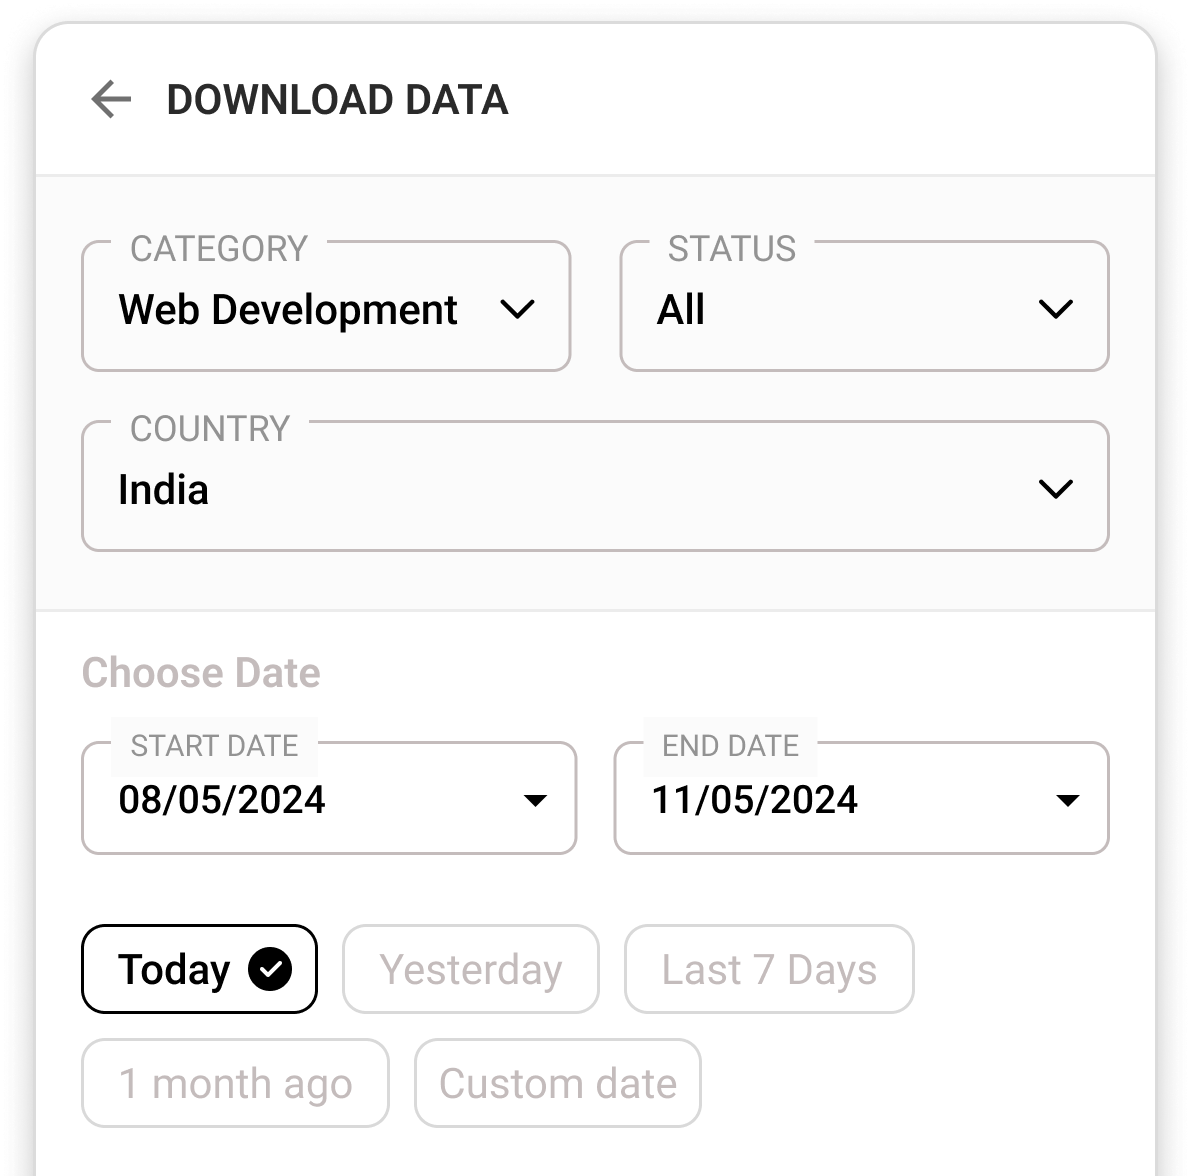Select the 1 month ago chip
Image resolution: width=1190 pixels, height=1176 pixels.
235,1083
